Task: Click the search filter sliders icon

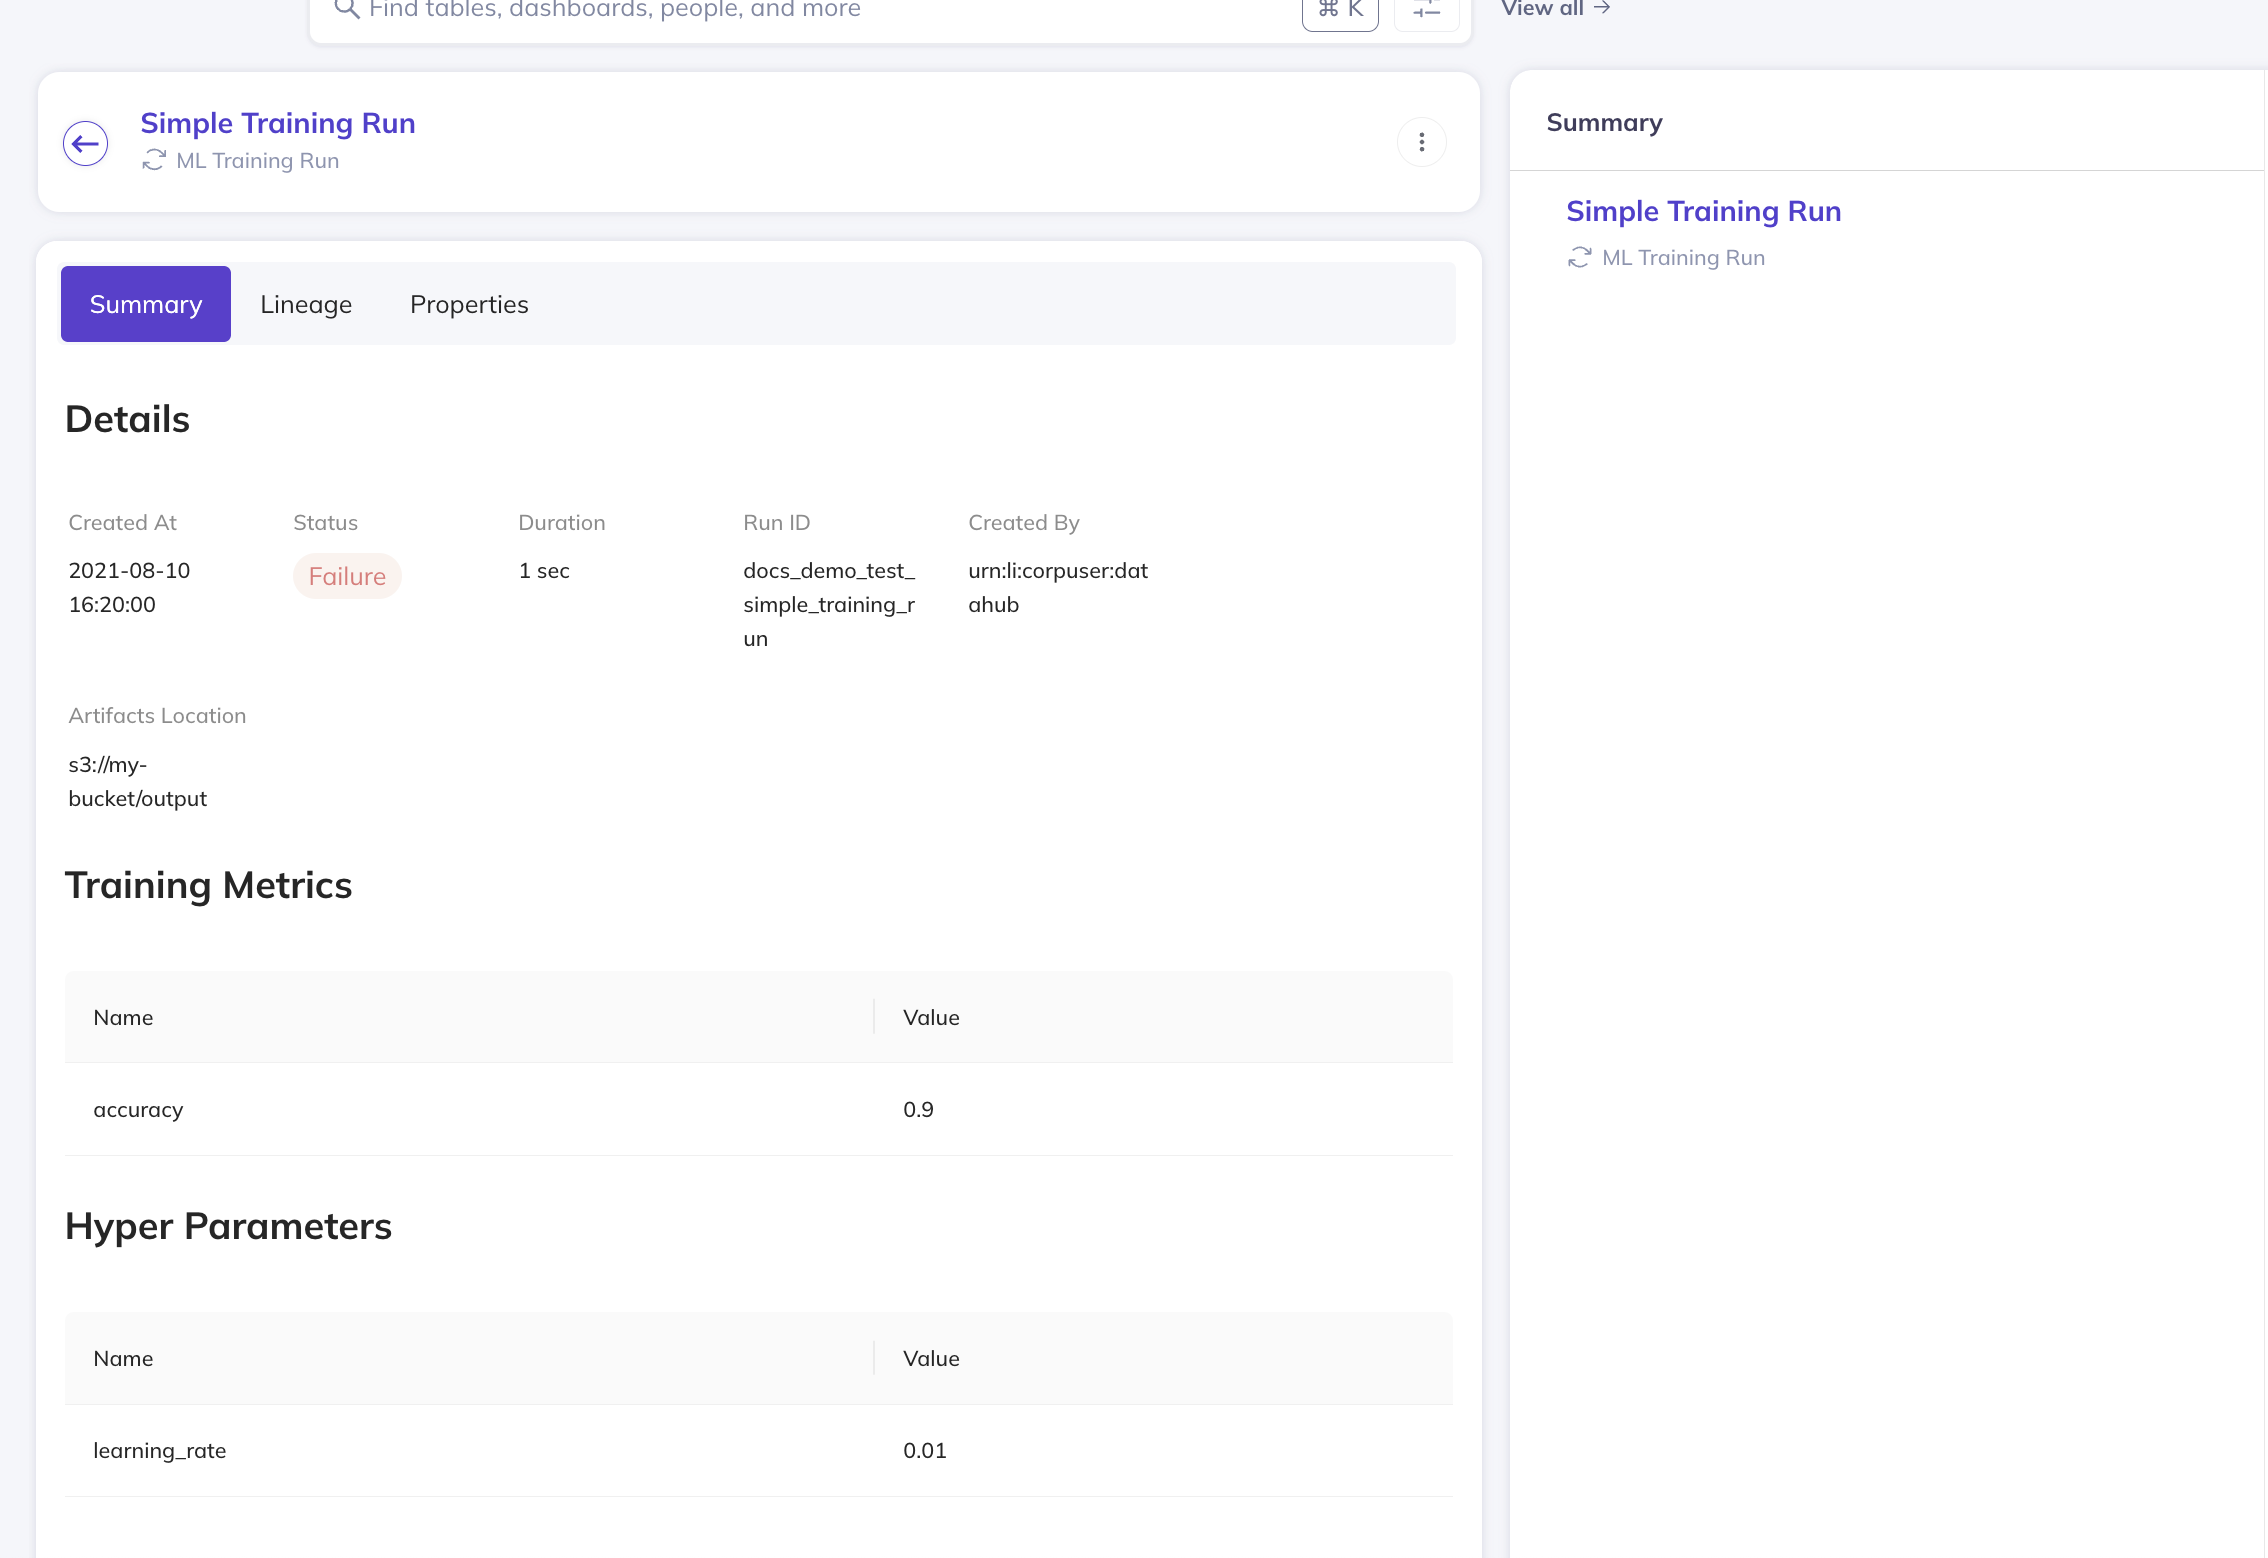Action: tap(1426, 10)
